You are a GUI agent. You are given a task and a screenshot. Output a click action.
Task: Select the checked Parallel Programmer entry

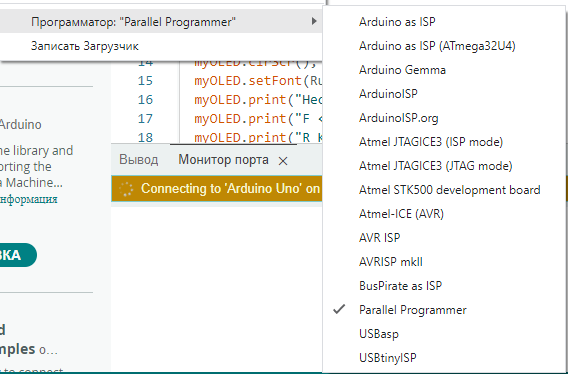pyautogui.click(x=445, y=310)
